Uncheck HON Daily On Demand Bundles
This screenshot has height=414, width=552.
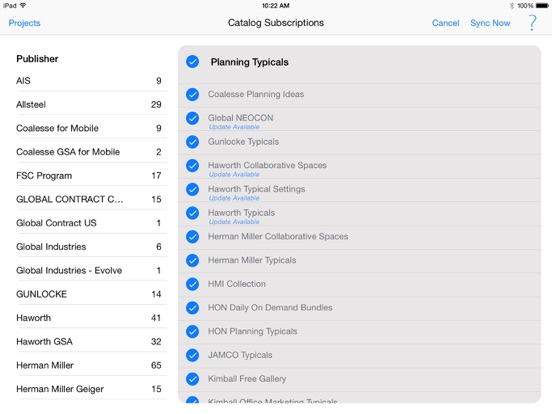click(x=193, y=308)
